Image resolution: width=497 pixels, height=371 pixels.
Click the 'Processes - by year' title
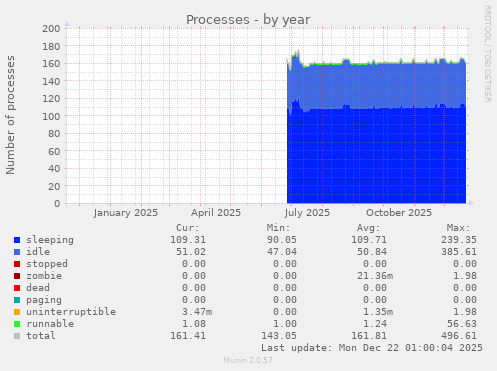(x=248, y=20)
